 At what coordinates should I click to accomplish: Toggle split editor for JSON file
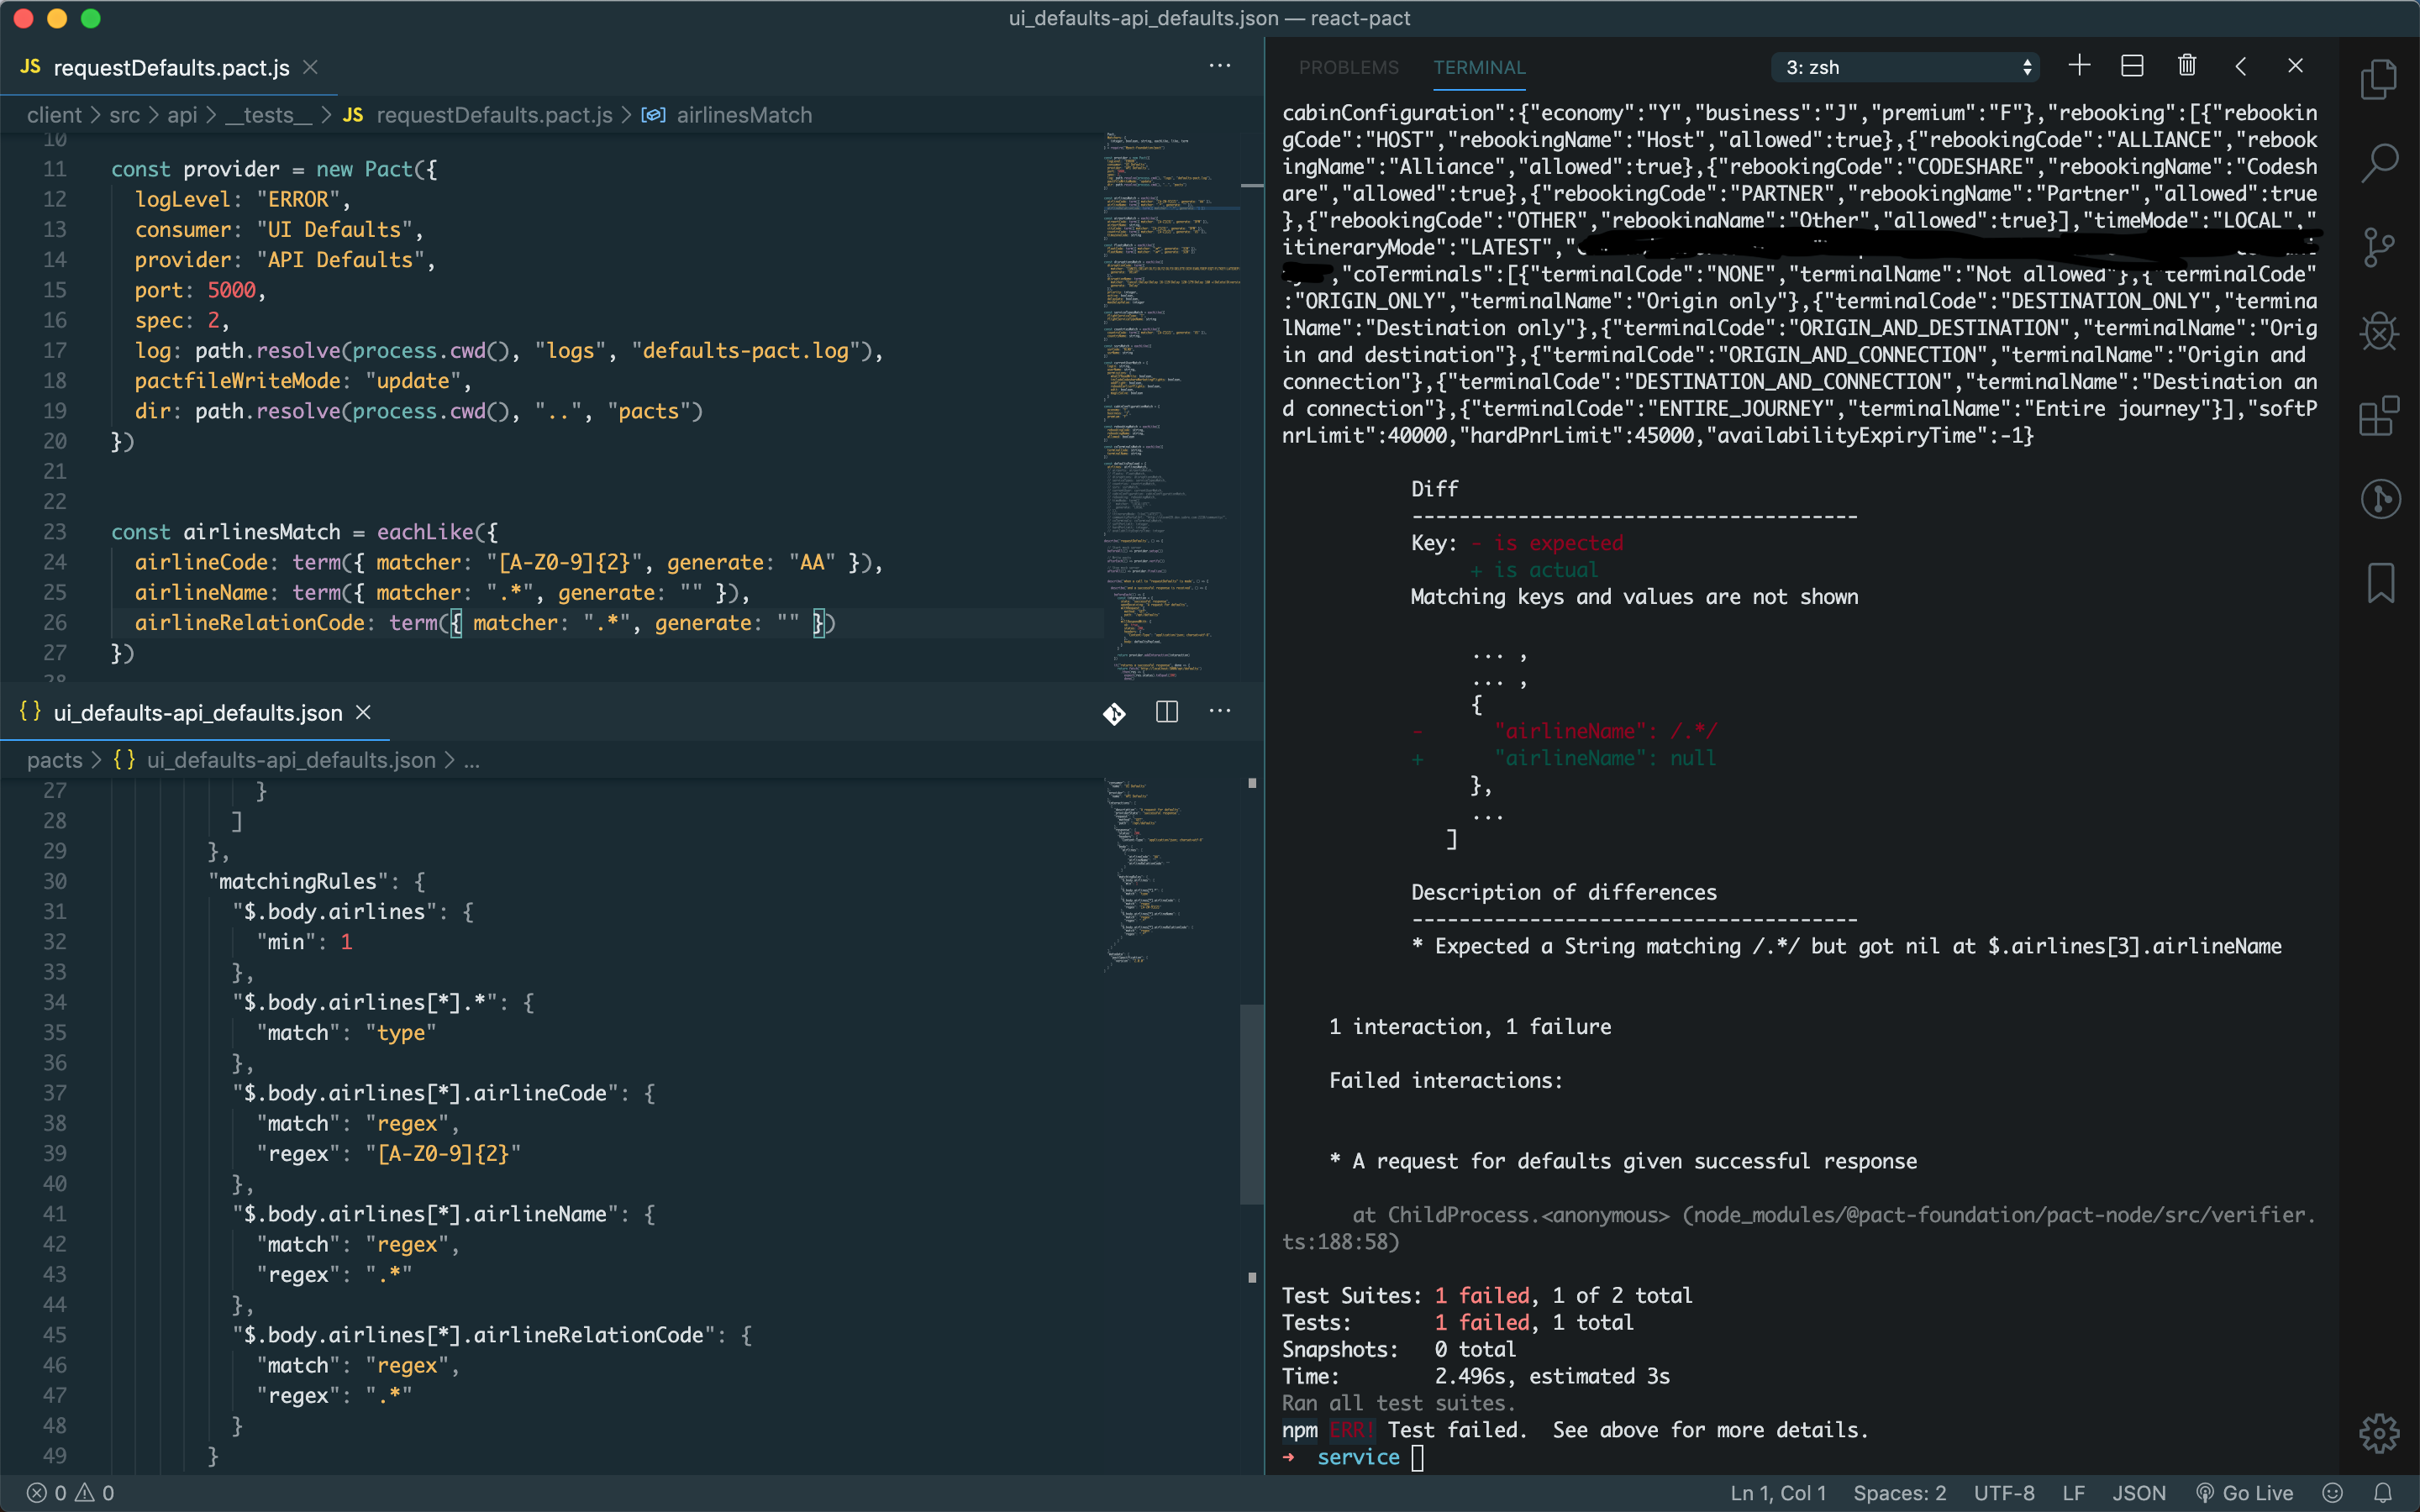coord(1166,712)
